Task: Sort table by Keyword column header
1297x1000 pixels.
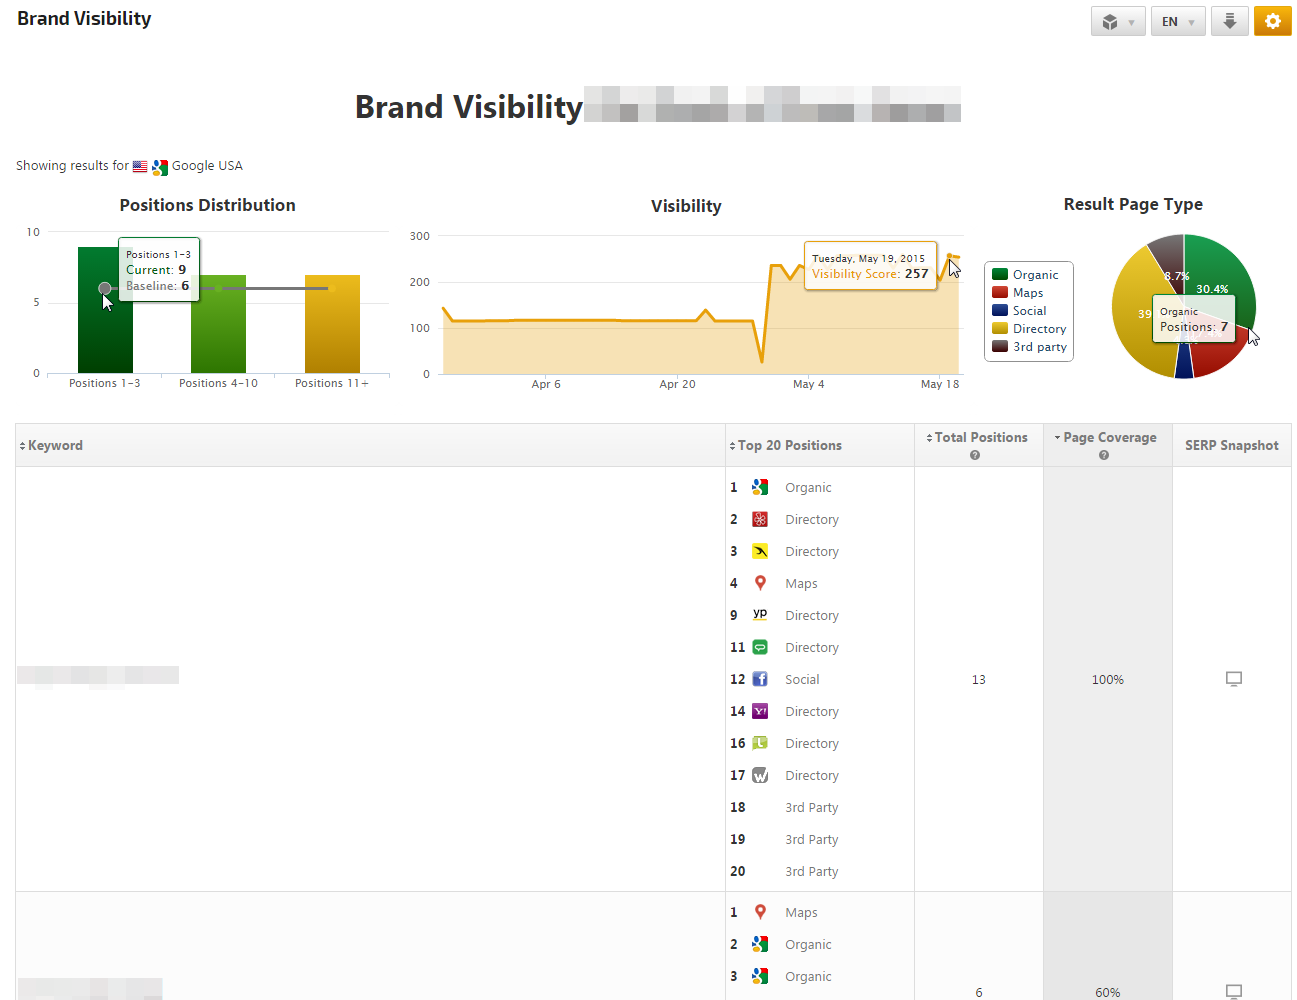Action: point(55,446)
